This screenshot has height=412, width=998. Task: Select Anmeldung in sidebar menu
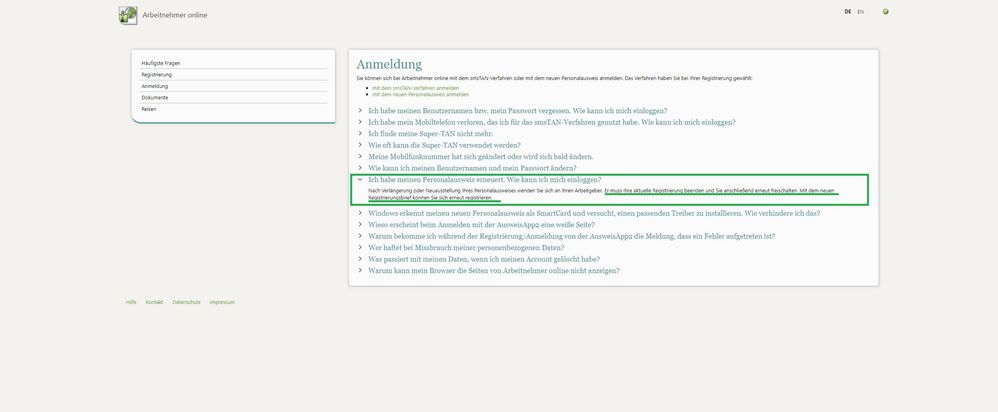tap(155, 86)
